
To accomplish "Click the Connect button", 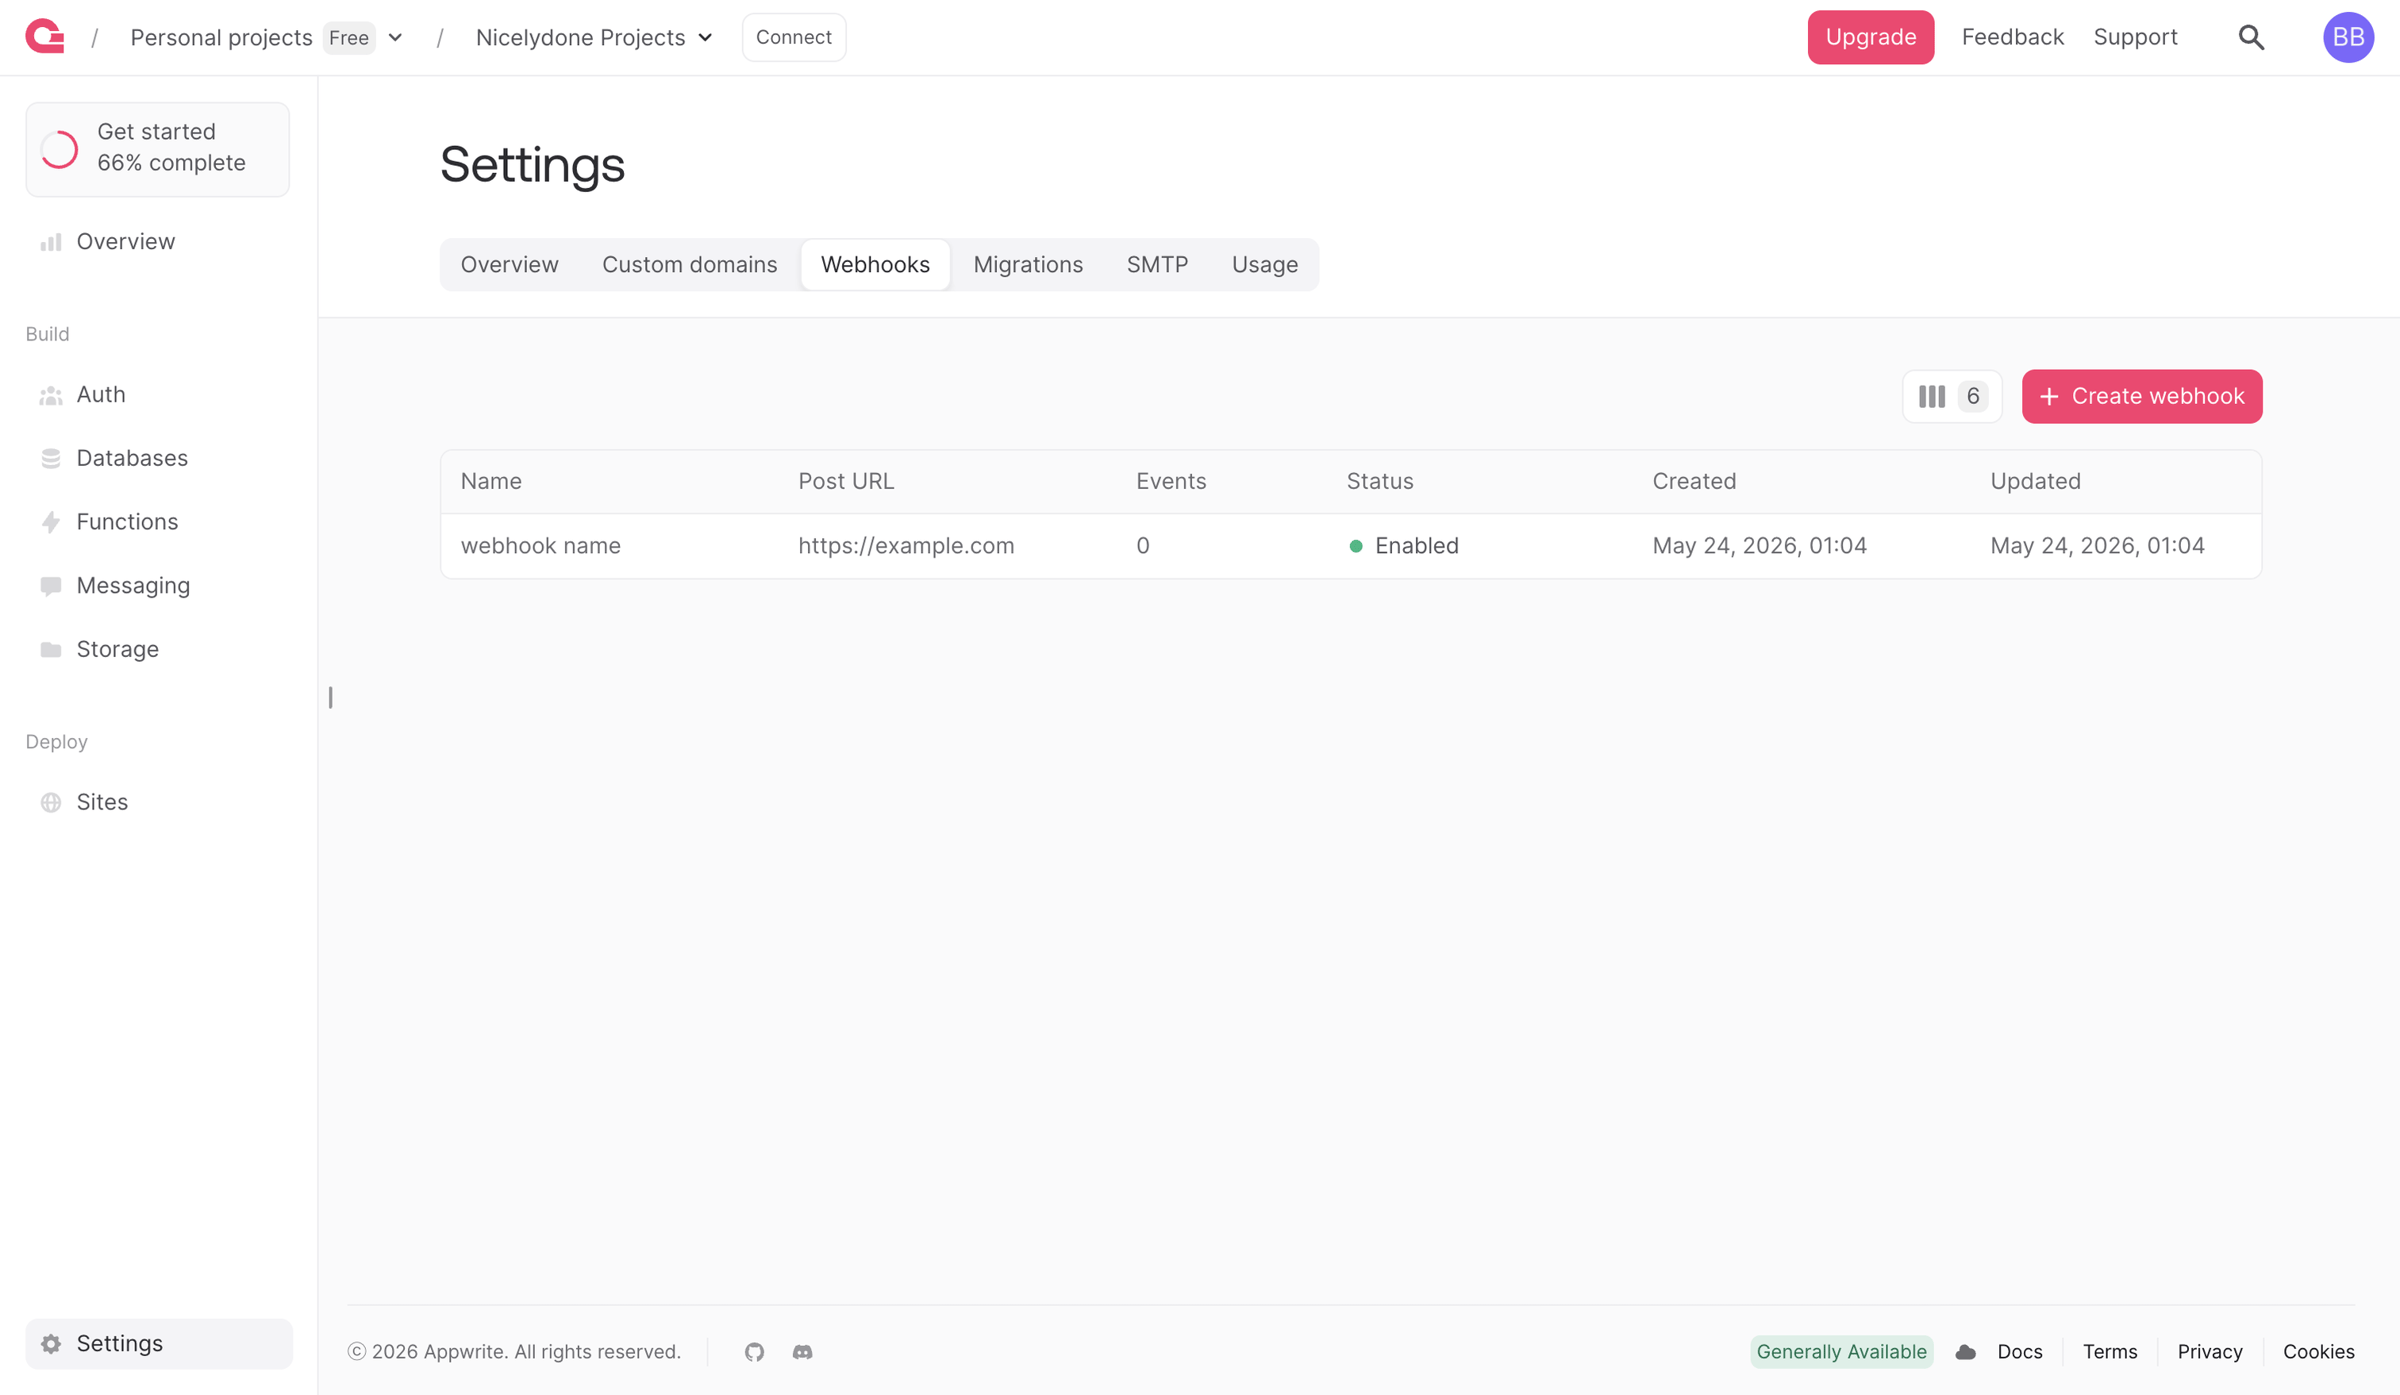I will coord(793,37).
